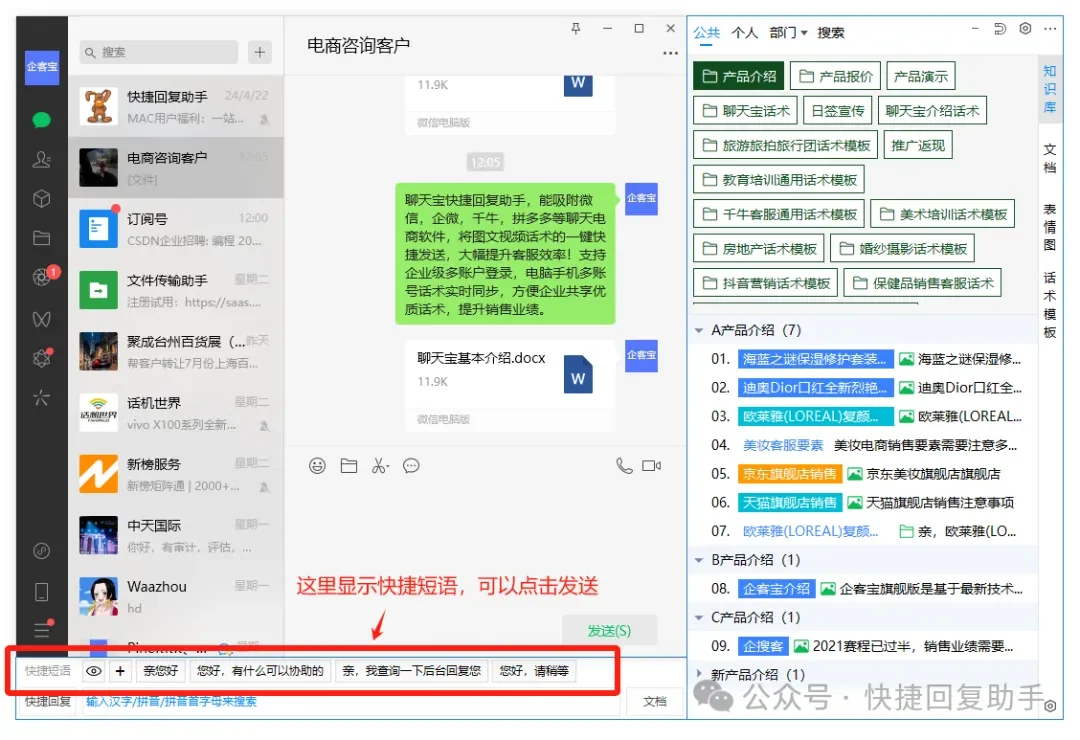This screenshot has height=740, width=1080.
Task: Click the search box above the chat list
Action: point(159,52)
